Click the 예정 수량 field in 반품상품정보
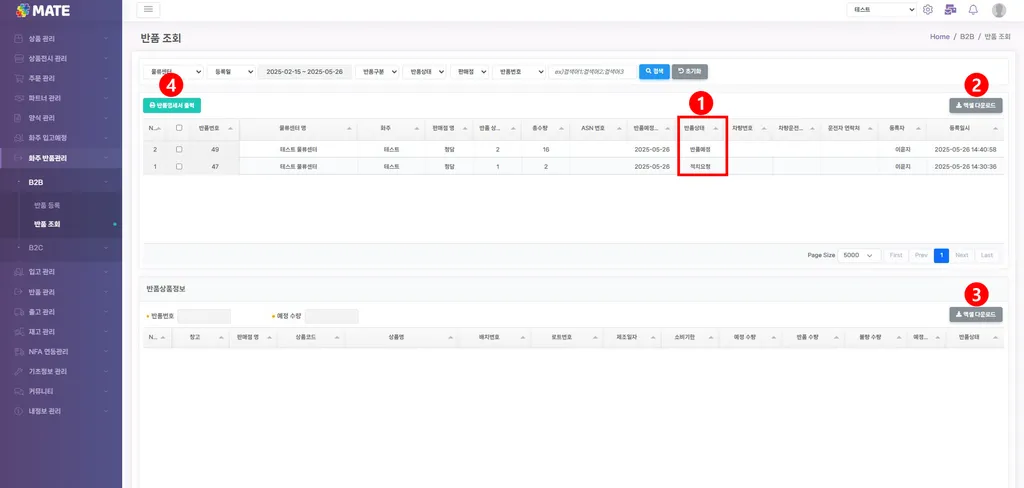The height and width of the screenshot is (488, 1024). 332,316
